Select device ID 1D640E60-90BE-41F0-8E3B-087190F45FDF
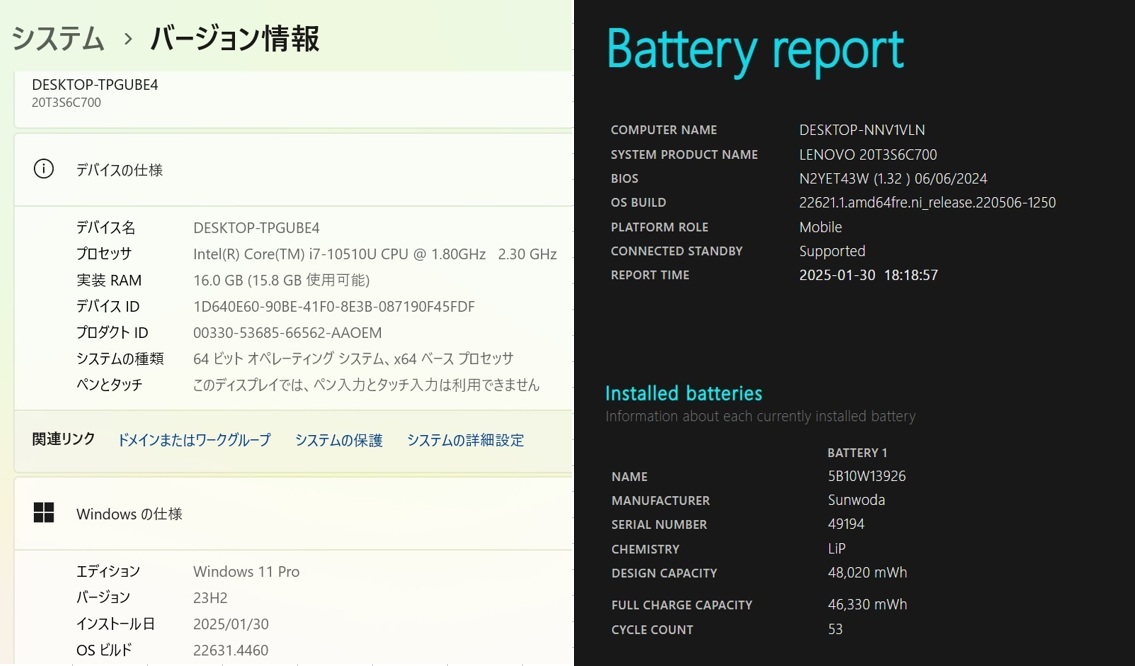 click(334, 306)
